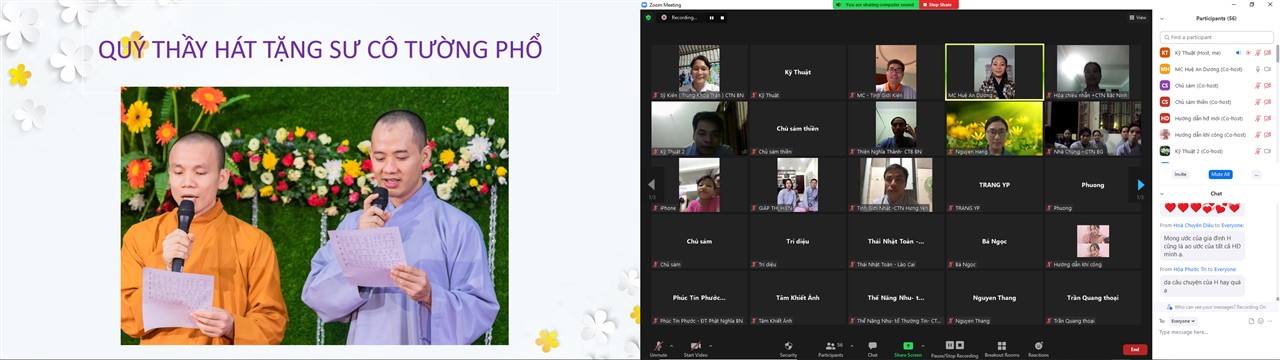Click the Invite button
Screen dimensions: 1280x360
tap(1181, 174)
